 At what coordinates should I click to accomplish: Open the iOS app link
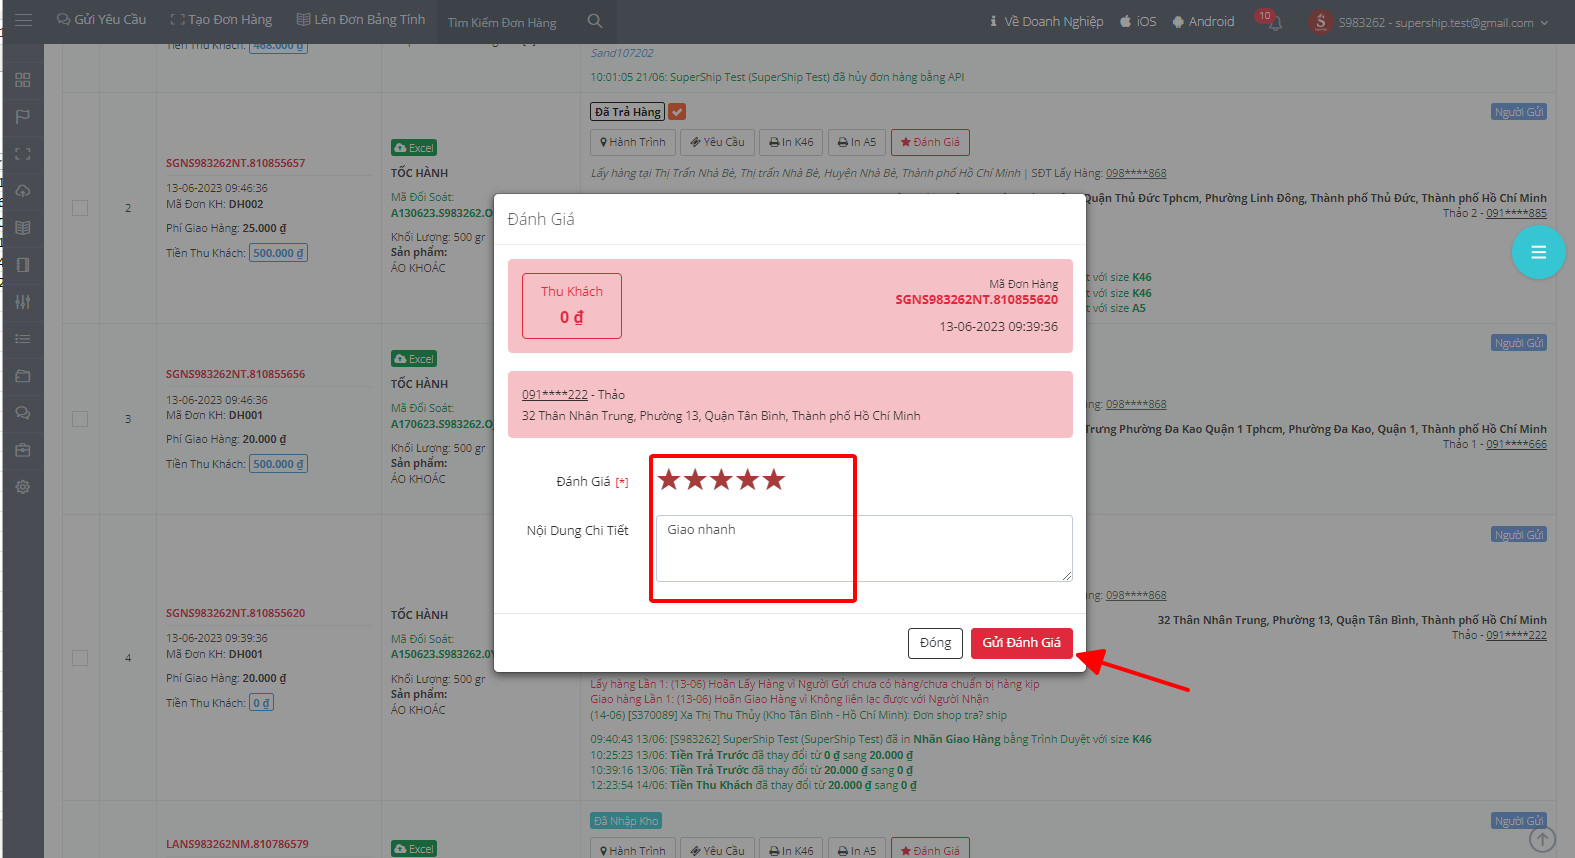(x=1138, y=21)
